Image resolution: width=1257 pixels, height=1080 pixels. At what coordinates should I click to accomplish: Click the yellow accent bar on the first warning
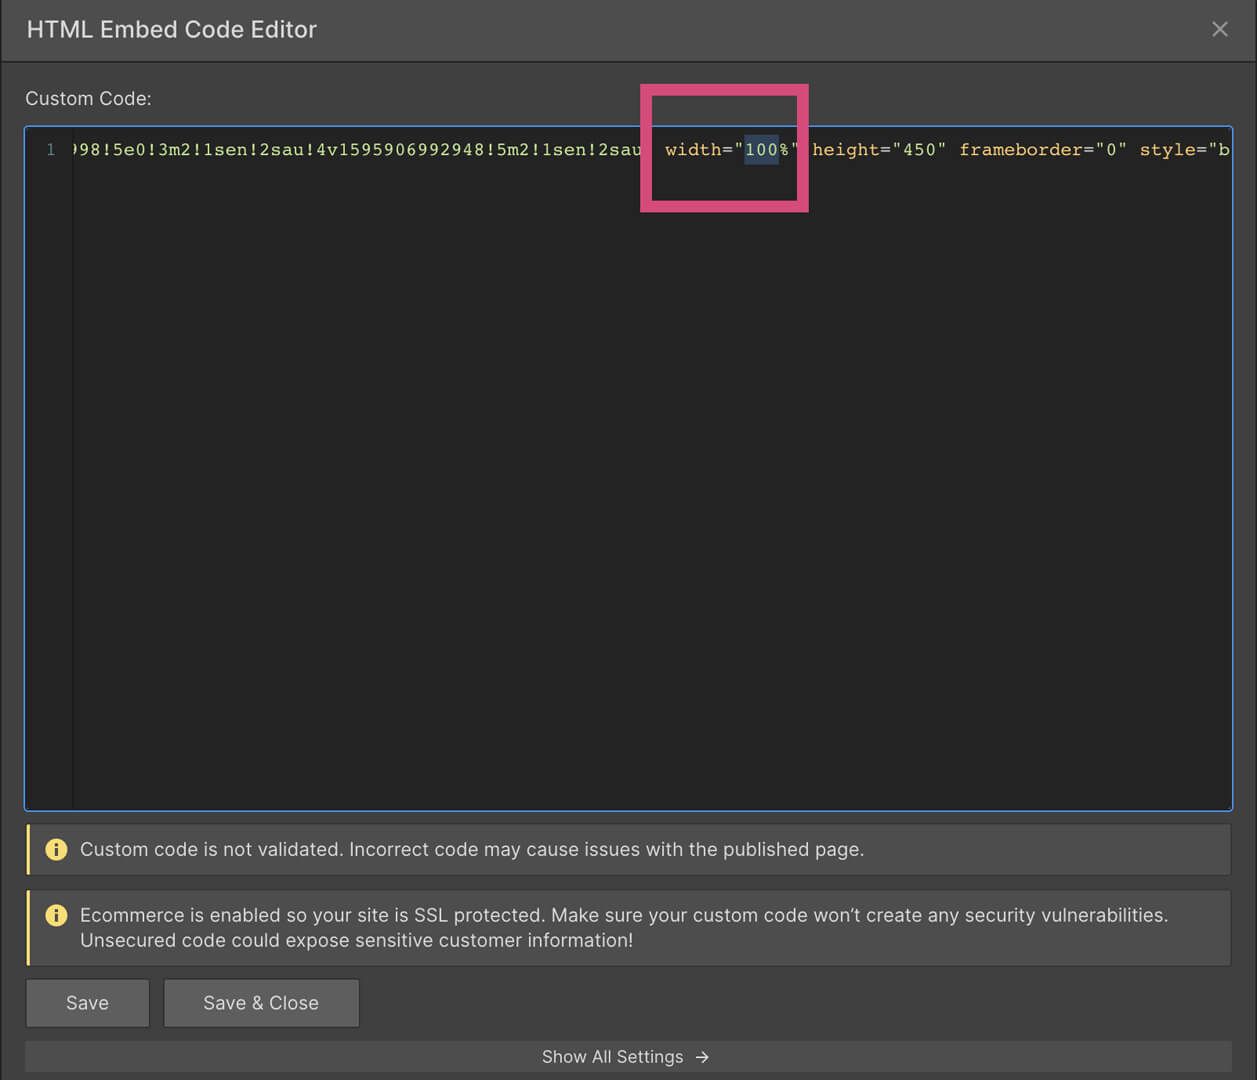click(x=30, y=849)
